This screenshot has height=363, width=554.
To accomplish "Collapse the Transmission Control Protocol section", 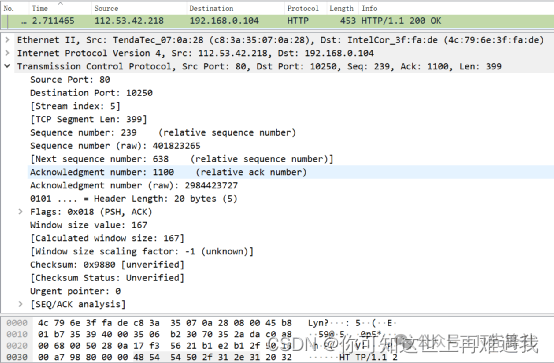I will coord(7,66).
